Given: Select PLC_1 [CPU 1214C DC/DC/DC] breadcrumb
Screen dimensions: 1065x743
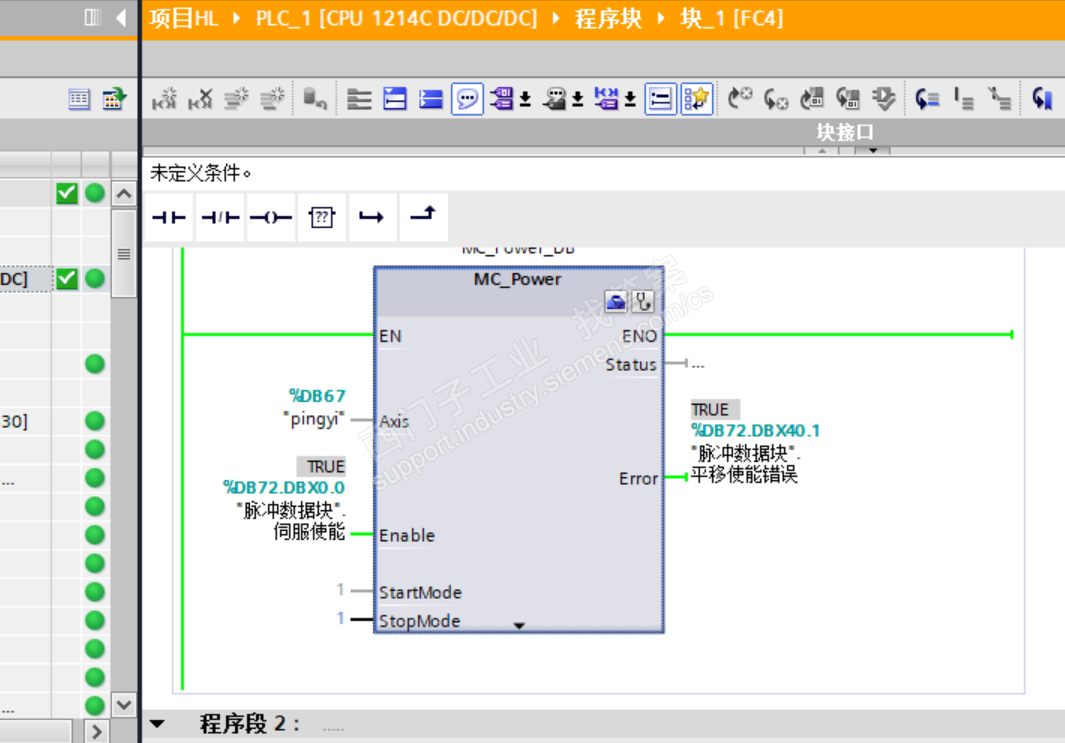Looking at the screenshot, I should (x=396, y=18).
